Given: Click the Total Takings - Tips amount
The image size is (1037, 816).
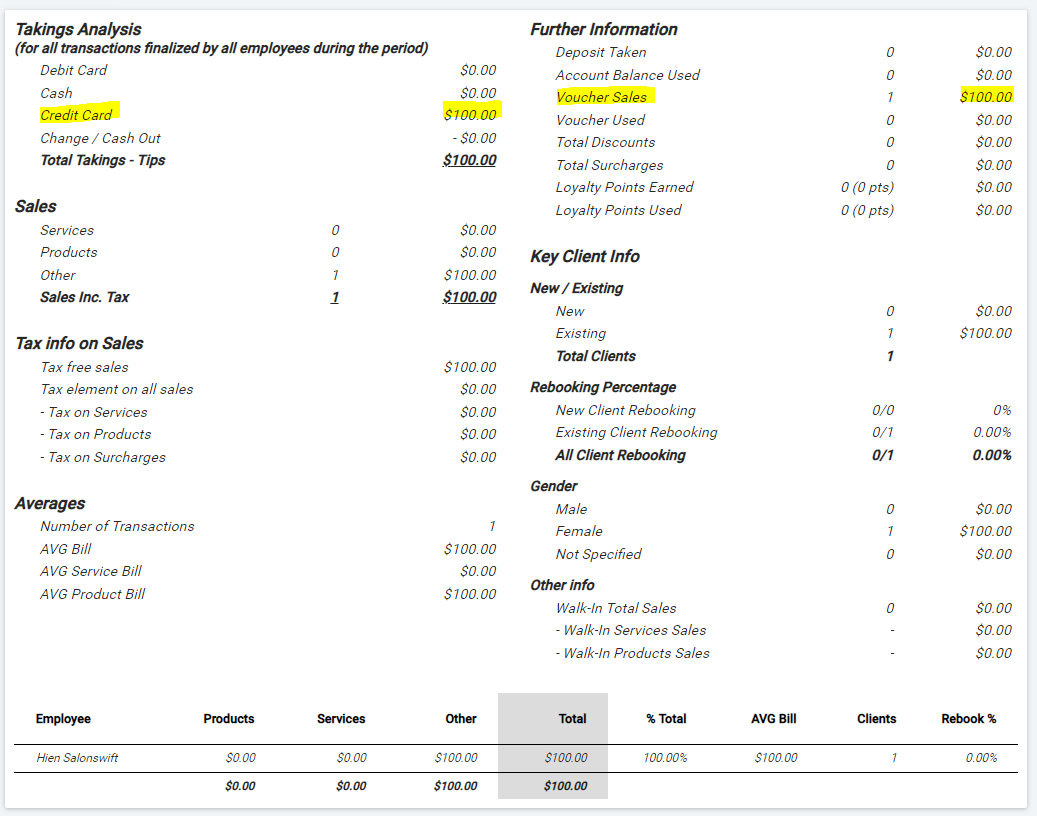Looking at the screenshot, I should [469, 160].
